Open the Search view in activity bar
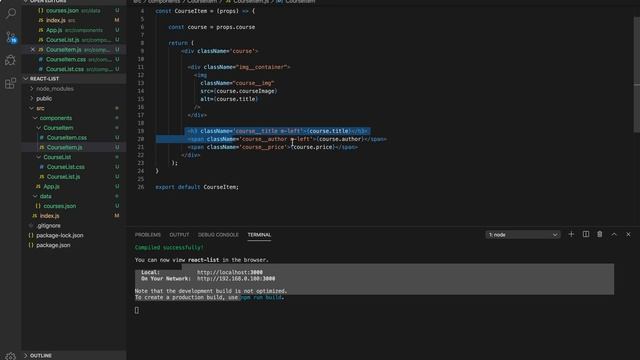Viewport: 640px width, 360px height. click(x=11, y=13)
